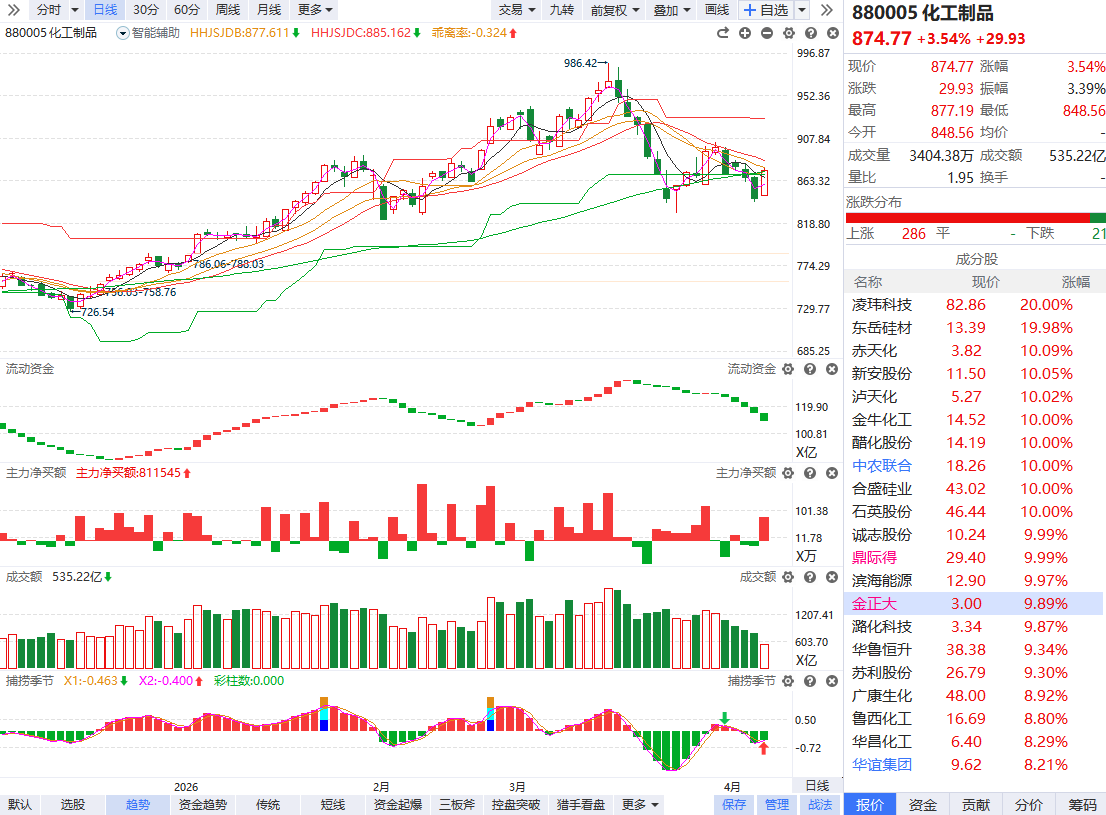Open 筹码 tab in right panel
This screenshot has height=815, width=1106.
[1081, 805]
